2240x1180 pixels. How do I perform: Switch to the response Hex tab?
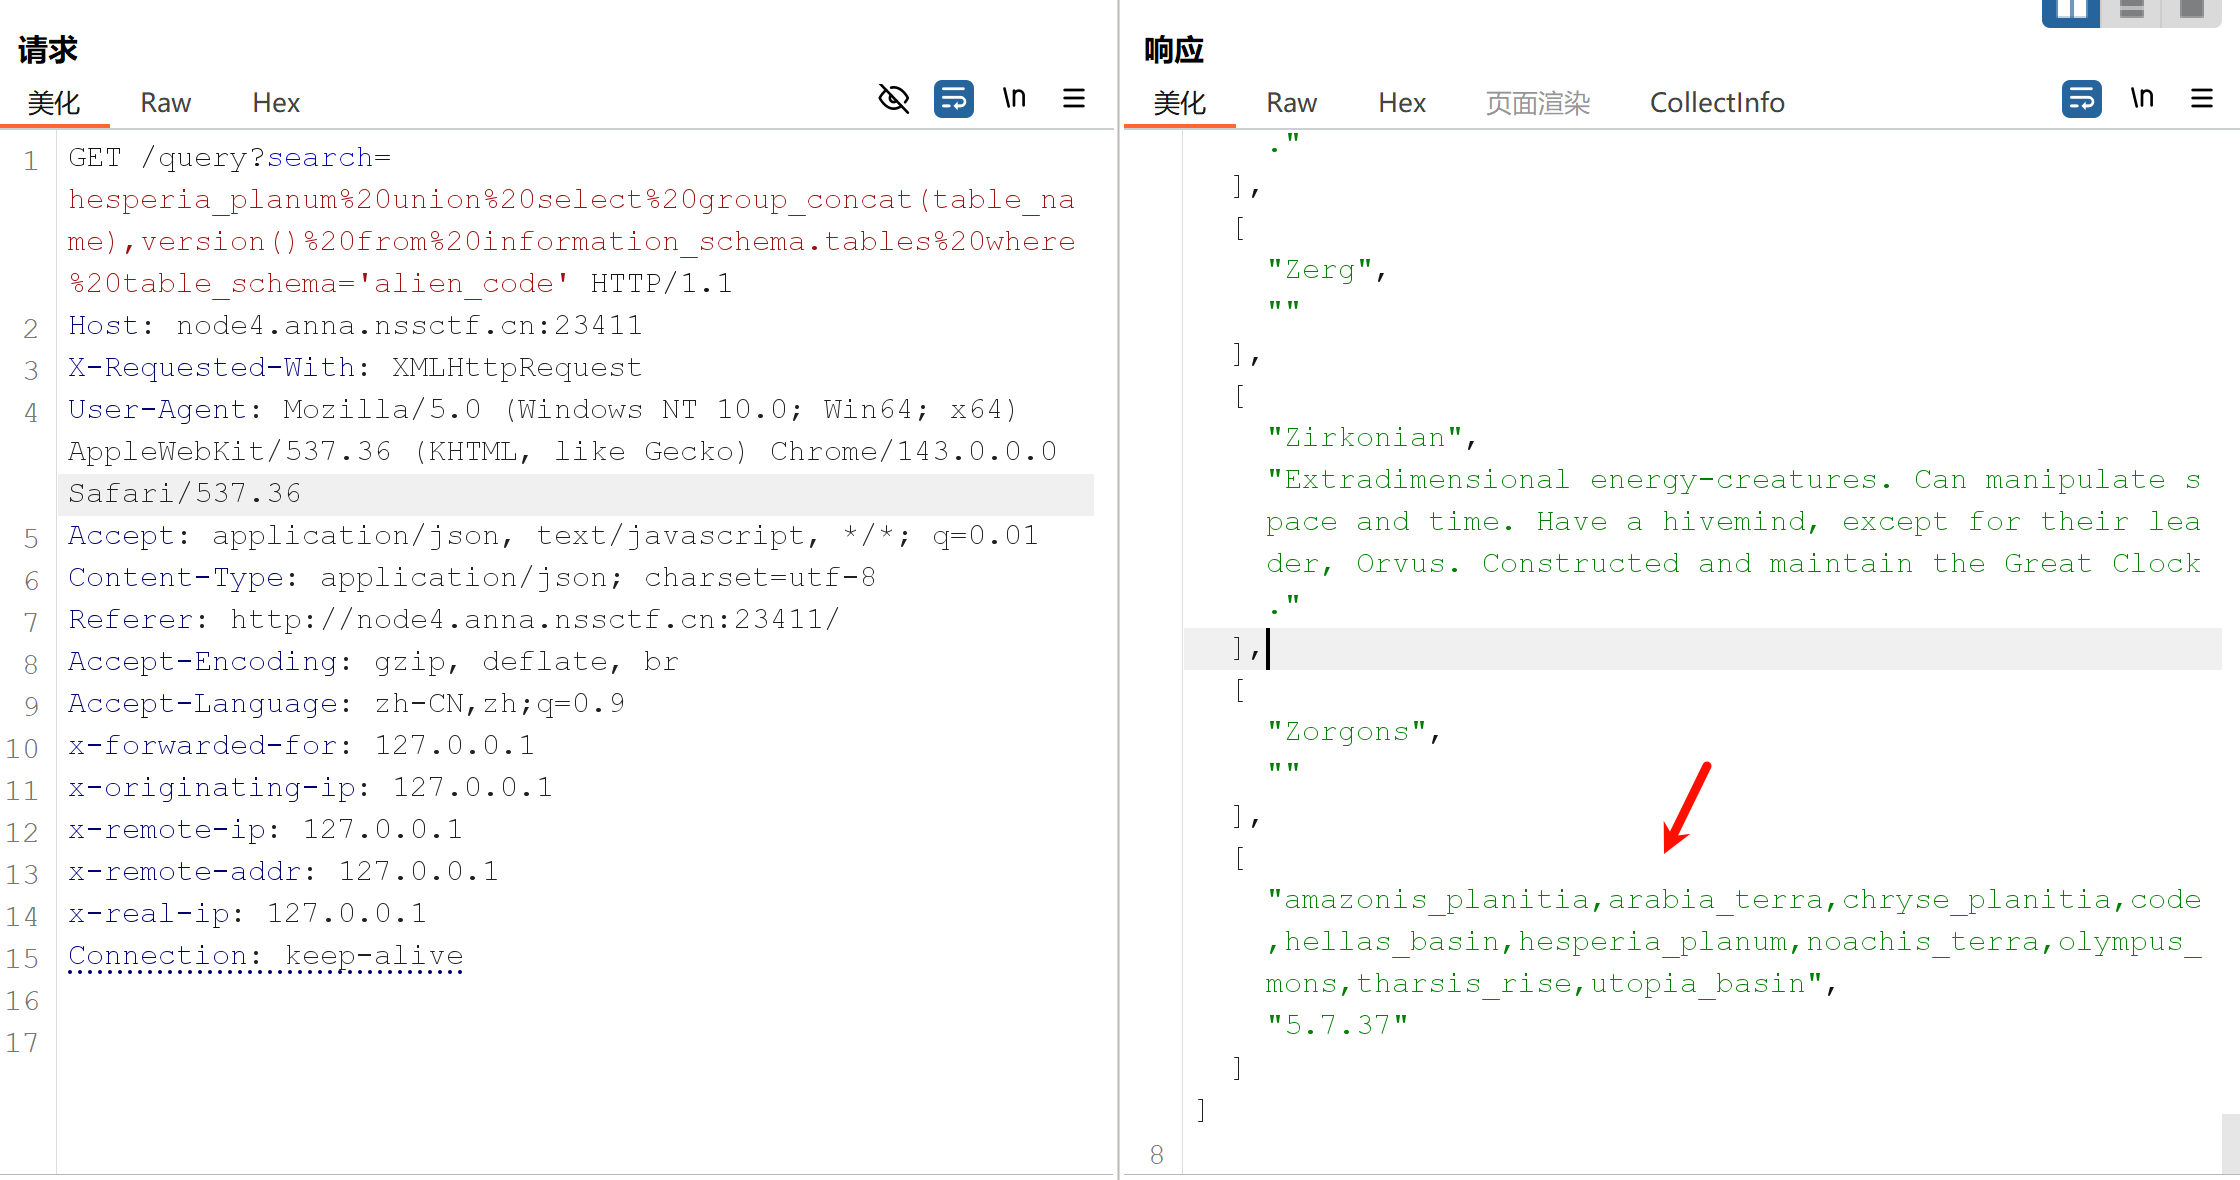pos(1402,103)
